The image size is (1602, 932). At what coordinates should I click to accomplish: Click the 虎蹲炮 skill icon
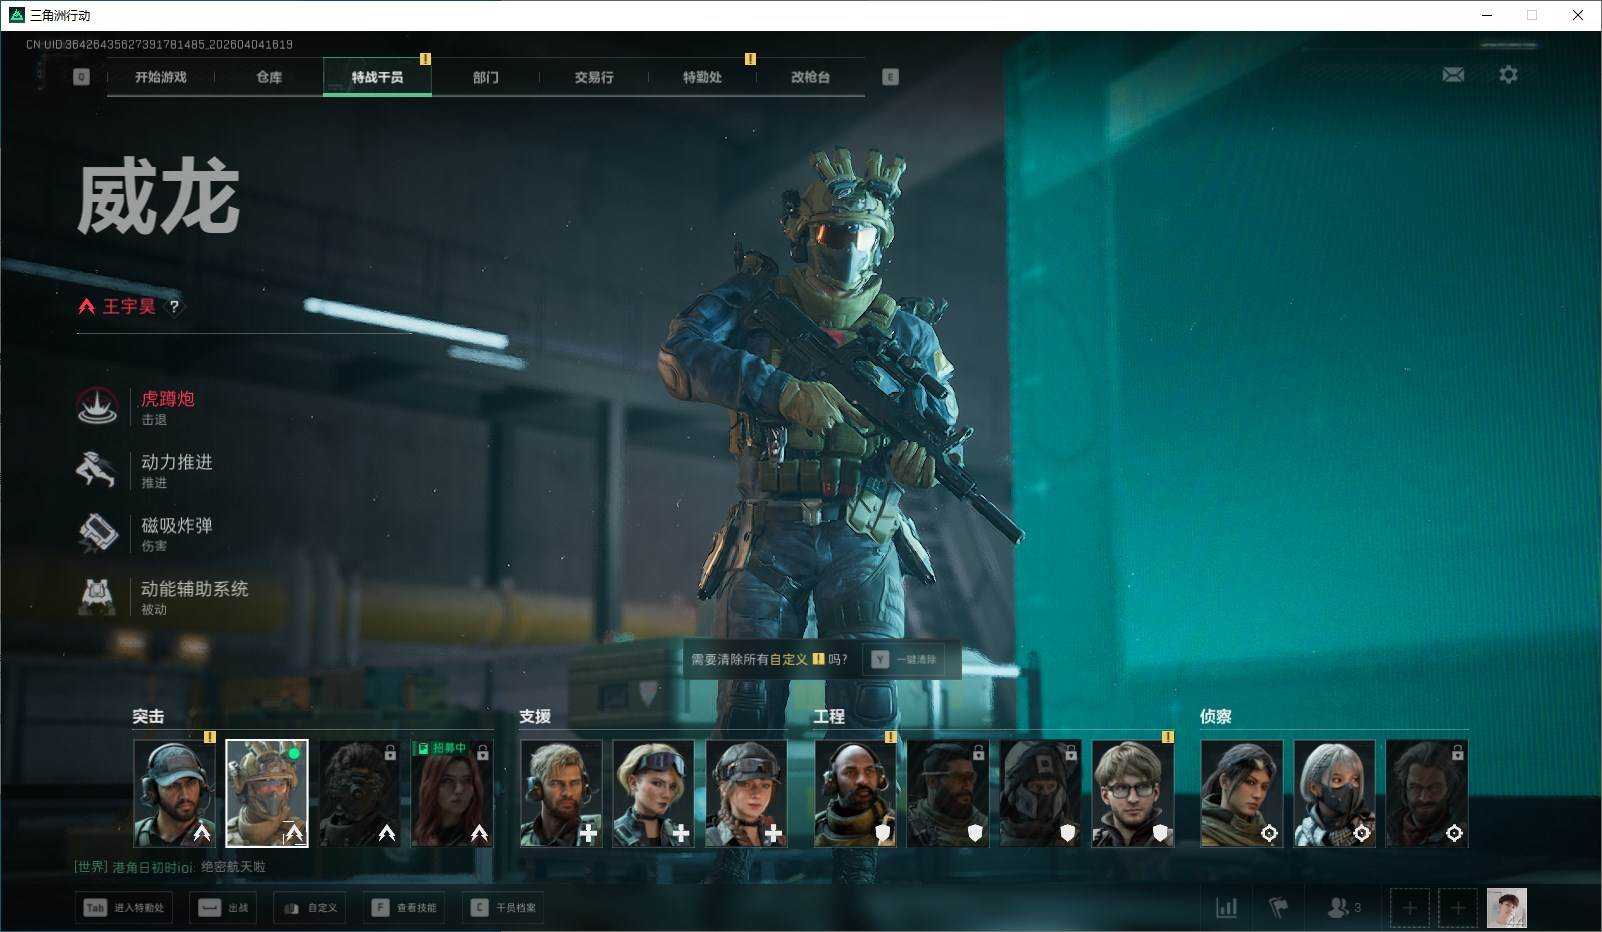click(97, 406)
